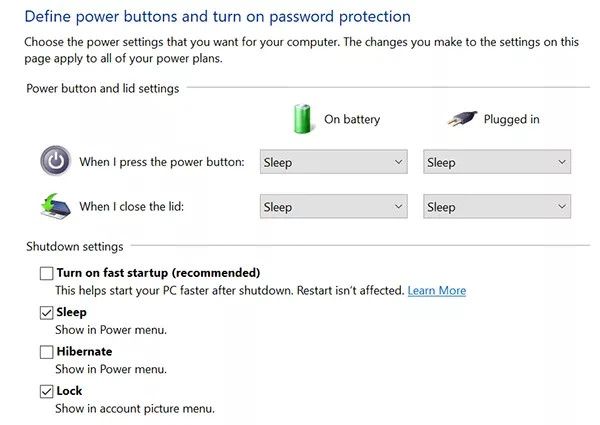Screen dimensions: 600x425
Task: Click the "Shutdown settings" section label
Action: point(75,246)
